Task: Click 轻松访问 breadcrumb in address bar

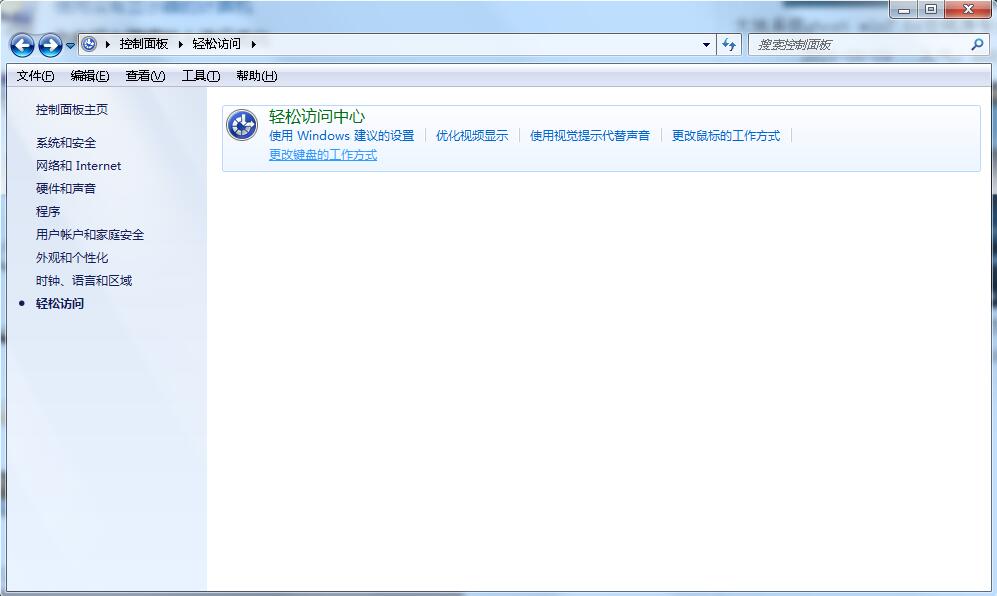Action: point(216,44)
